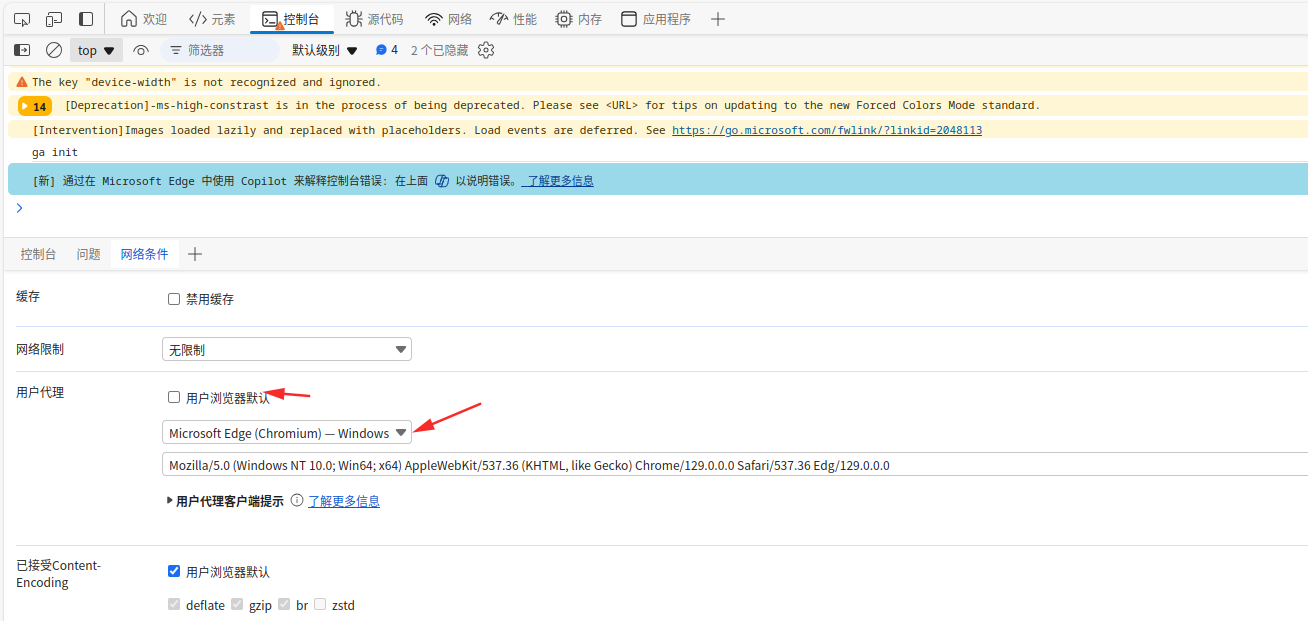Focus the 筛选器 console filter field
Image resolution: width=1308 pixels, height=621 pixels.
[x=220, y=50]
